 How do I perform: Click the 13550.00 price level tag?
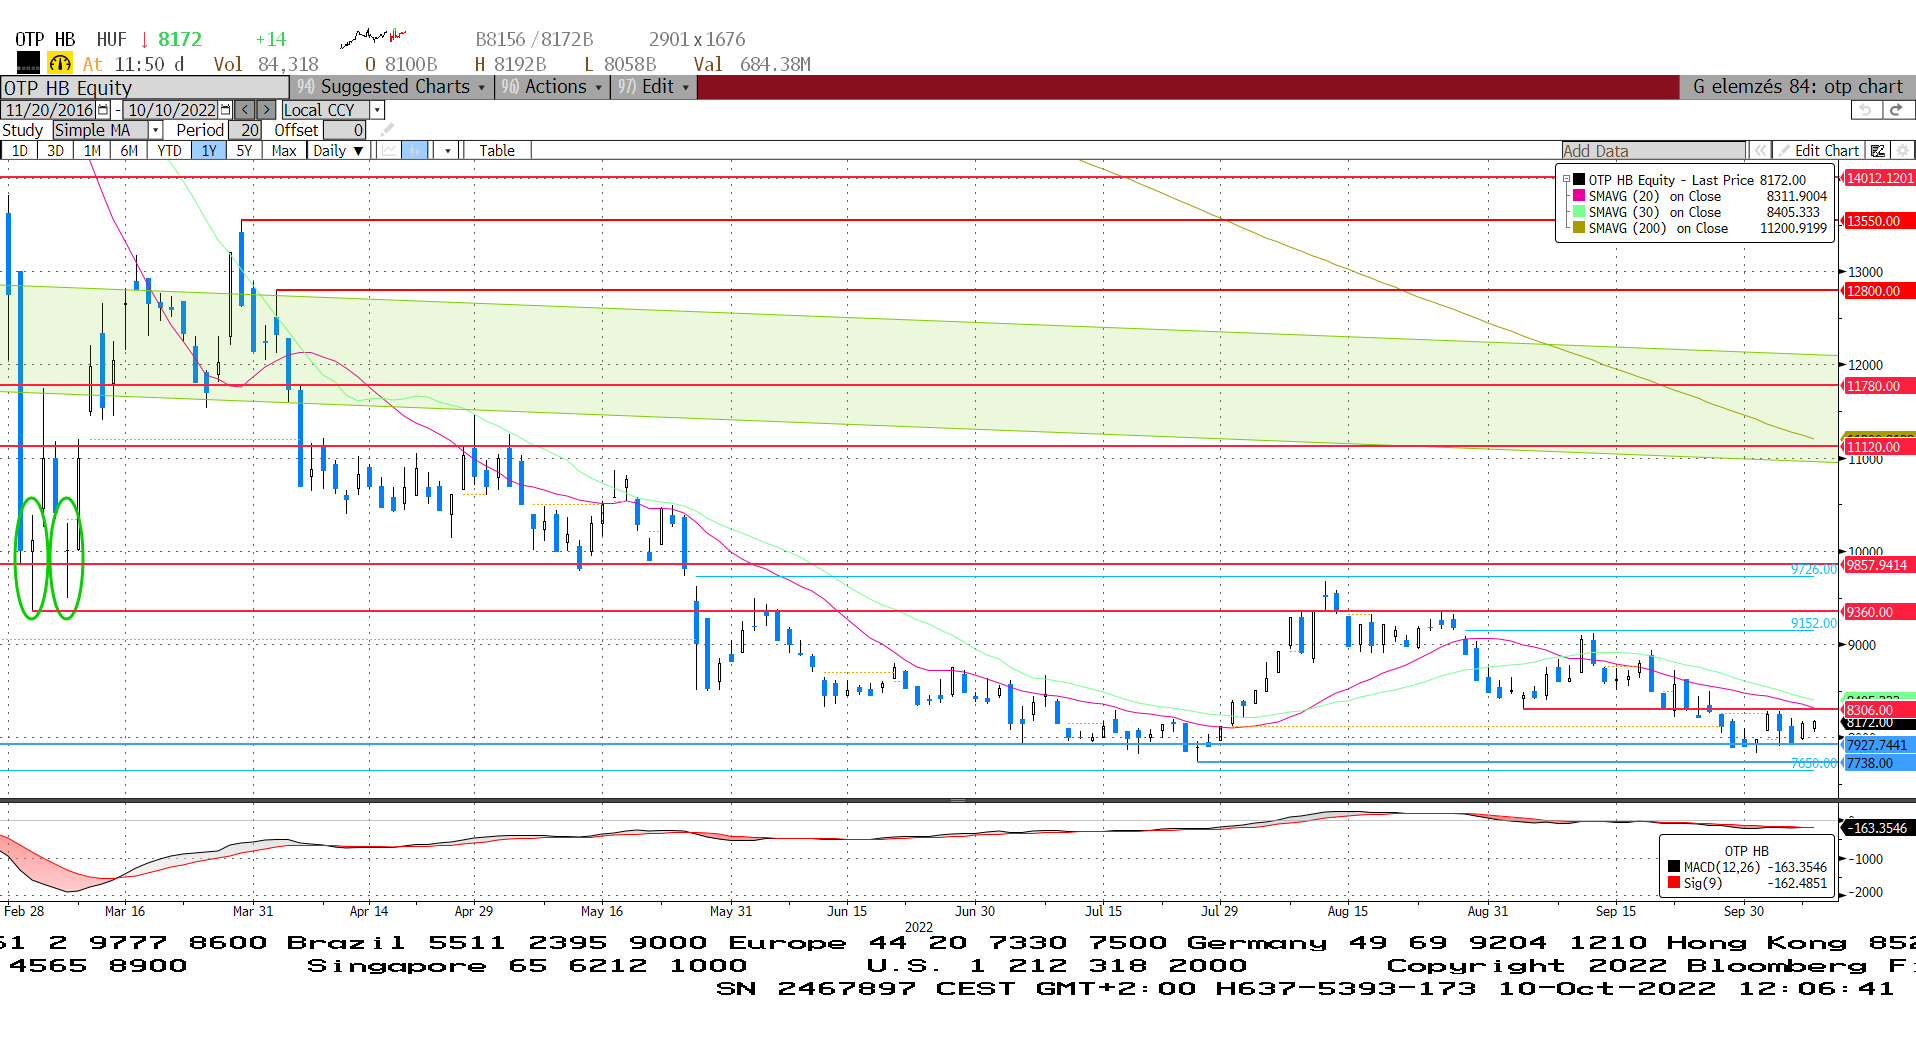point(1879,221)
